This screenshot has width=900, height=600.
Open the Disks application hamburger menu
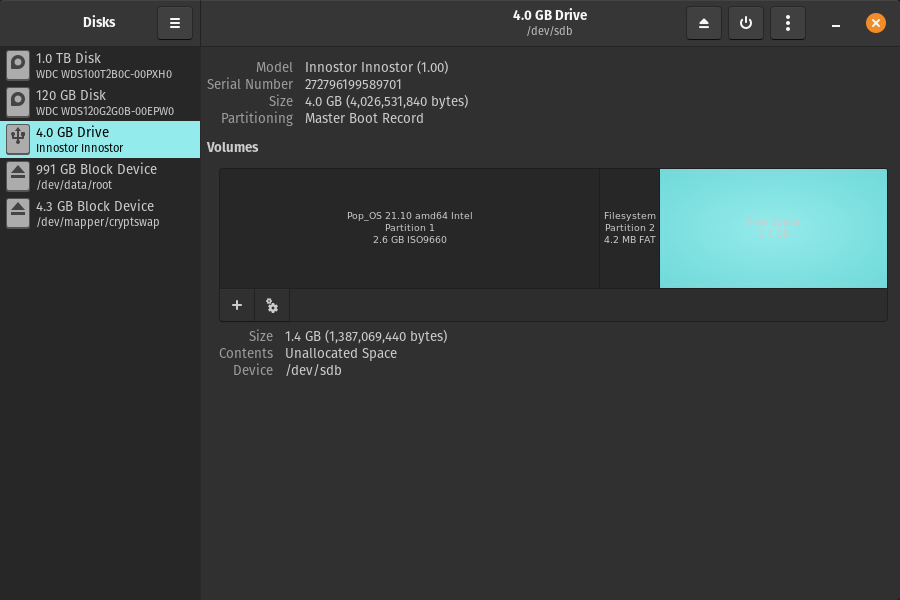click(174, 23)
